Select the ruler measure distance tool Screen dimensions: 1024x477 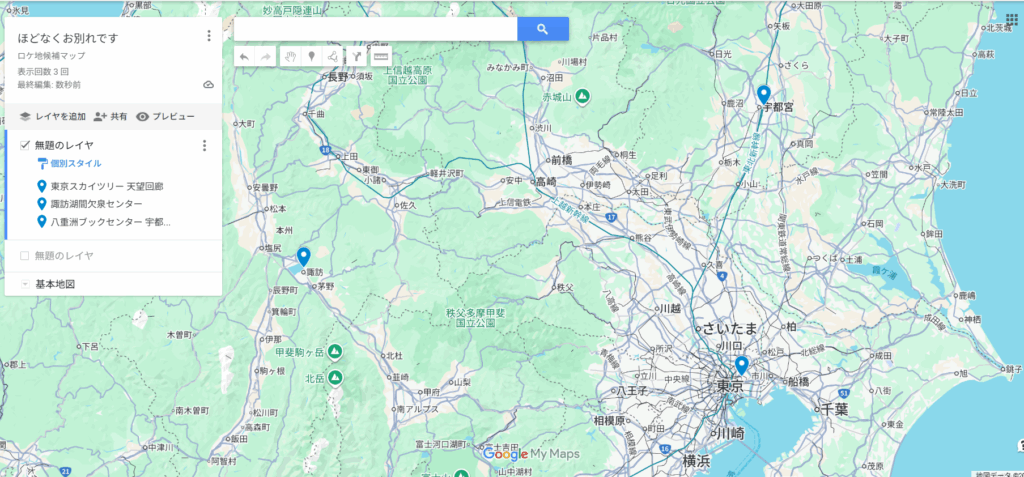(x=381, y=57)
